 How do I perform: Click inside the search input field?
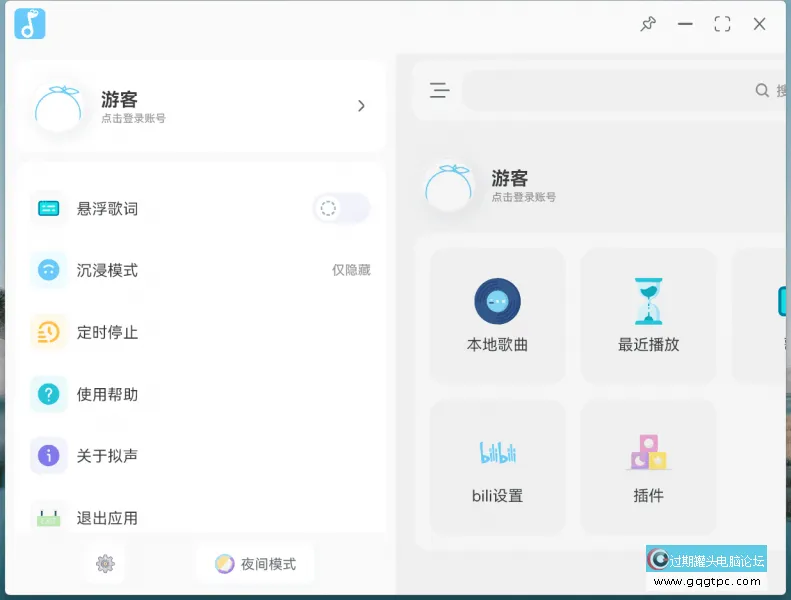tap(626, 90)
